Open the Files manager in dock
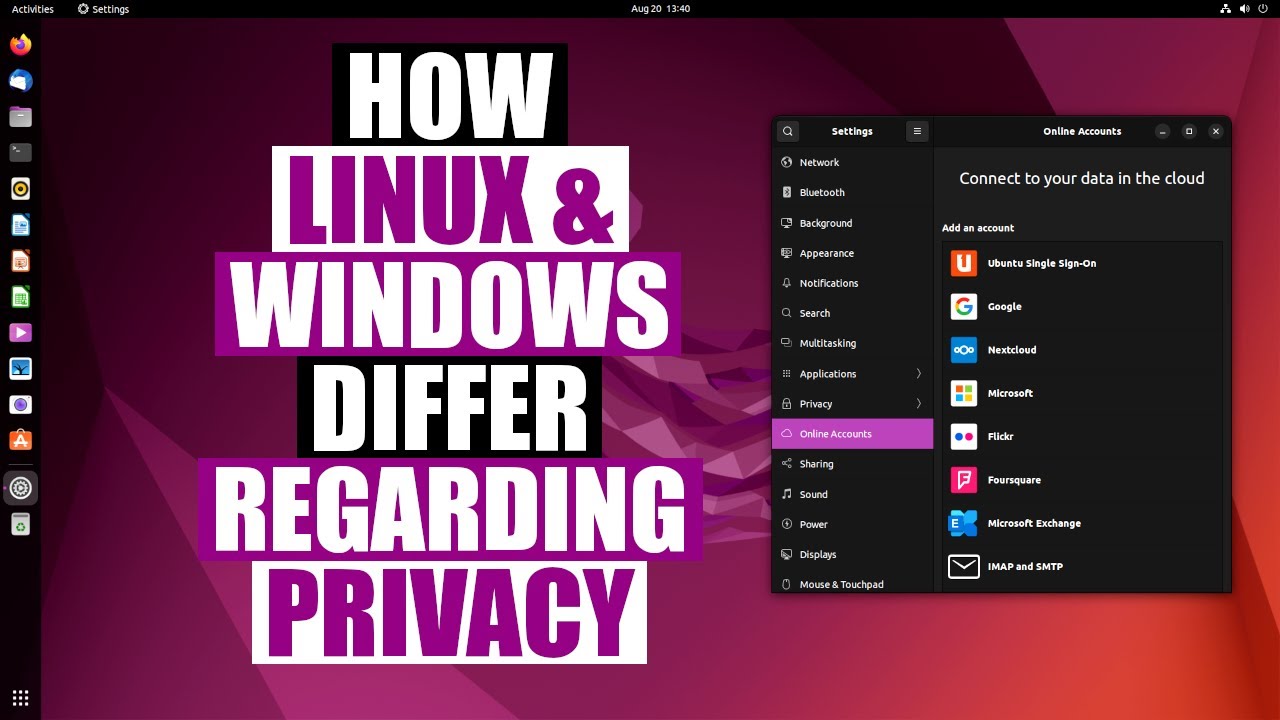Screen dimensions: 1280x720 tap(20, 117)
